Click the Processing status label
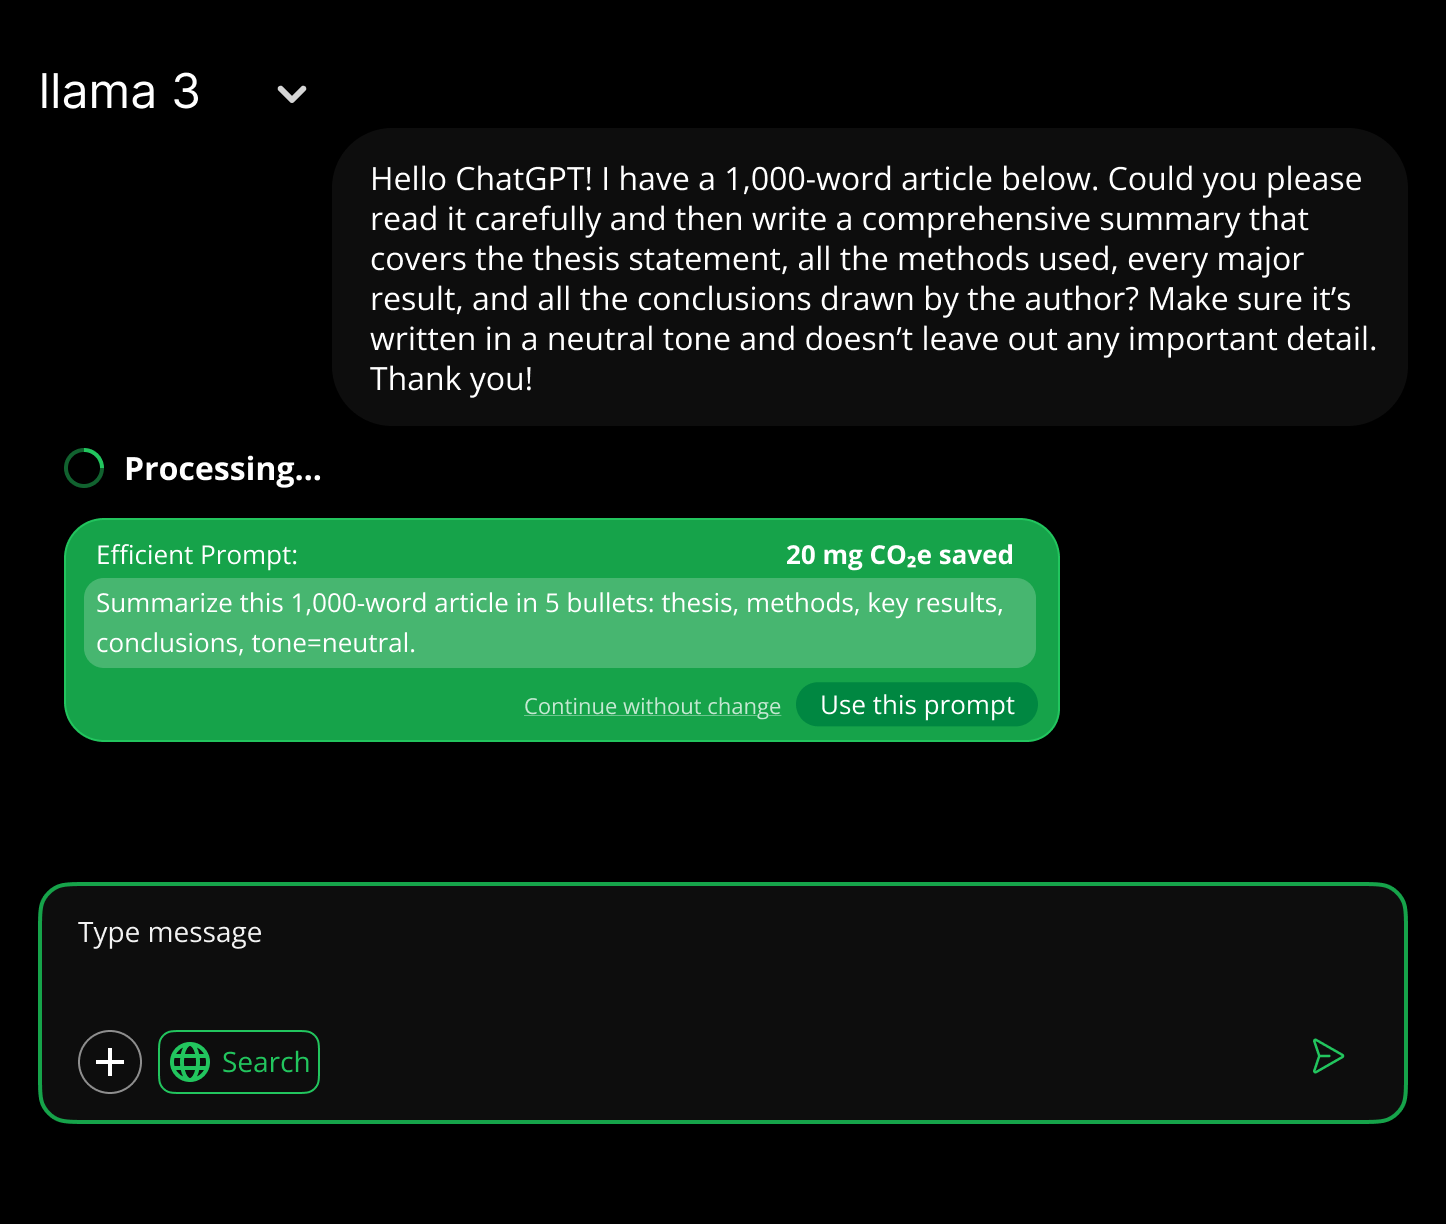1446x1224 pixels. pos(224,468)
